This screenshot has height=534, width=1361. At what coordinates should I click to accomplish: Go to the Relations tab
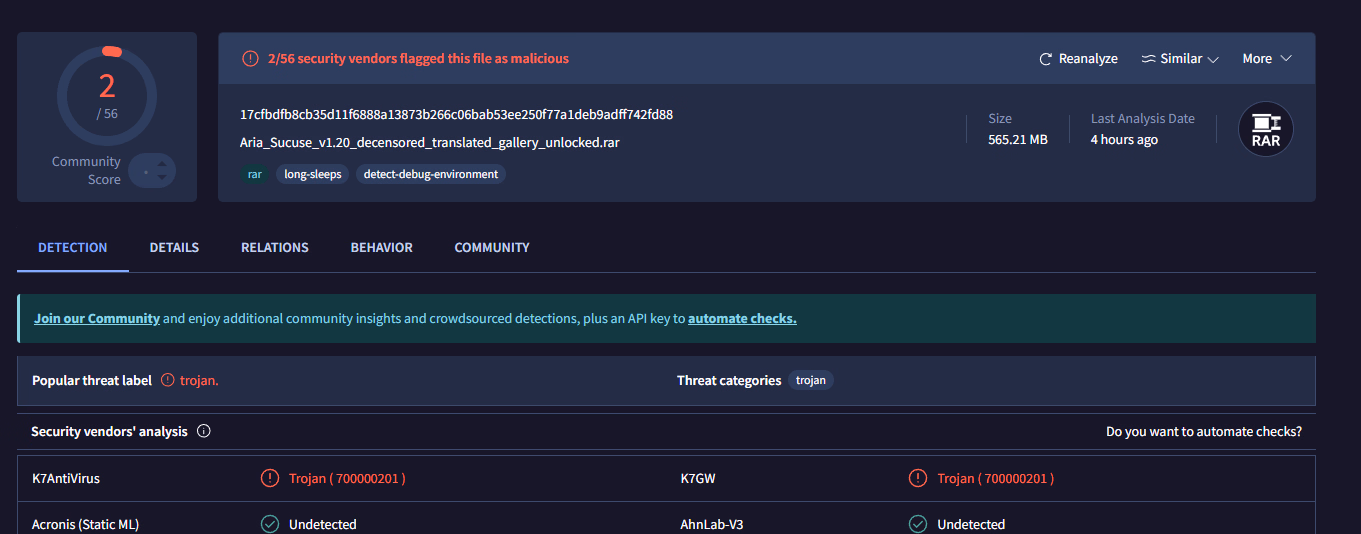coord(274,247)
